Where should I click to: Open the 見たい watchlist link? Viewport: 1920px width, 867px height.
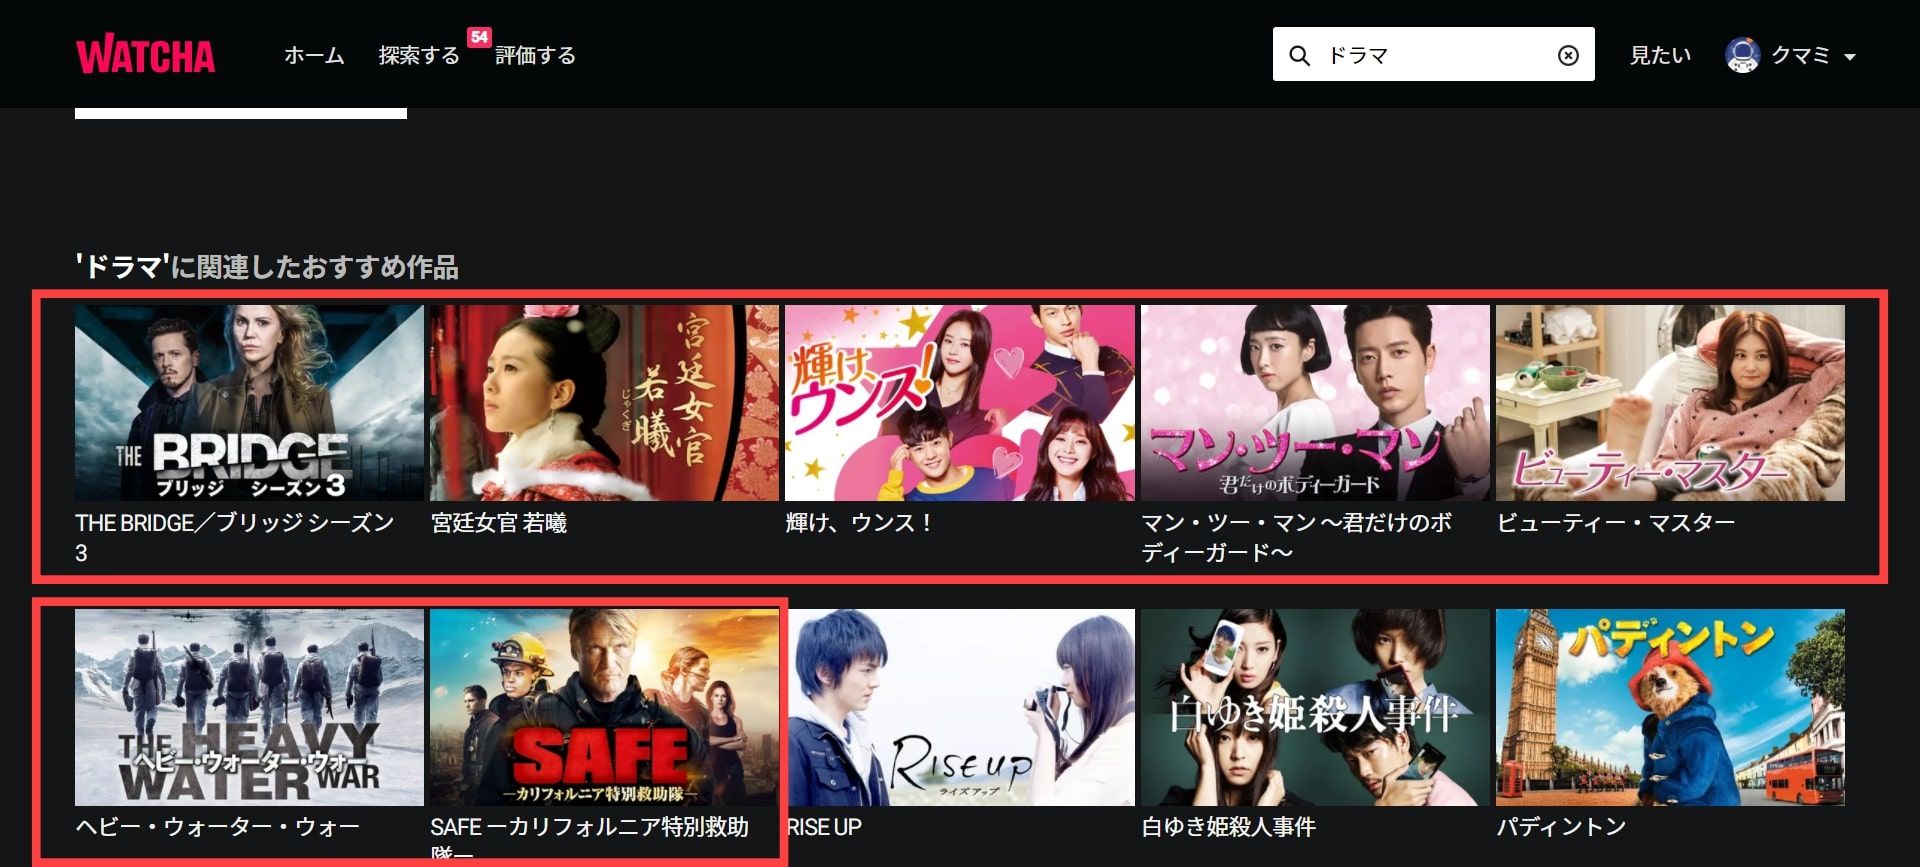point(1660,56)
